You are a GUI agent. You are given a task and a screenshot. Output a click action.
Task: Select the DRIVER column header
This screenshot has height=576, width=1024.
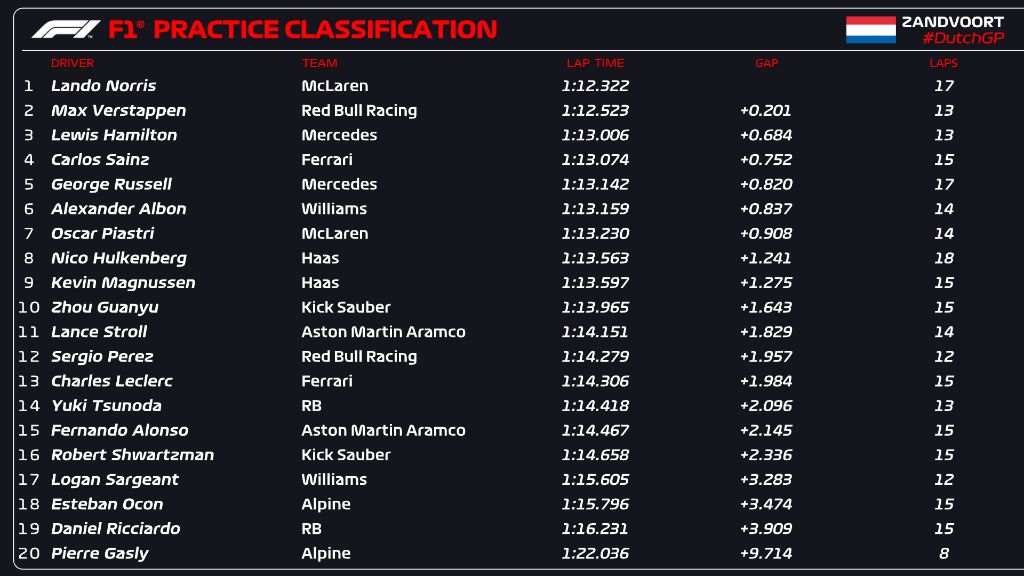click(72, 63)
